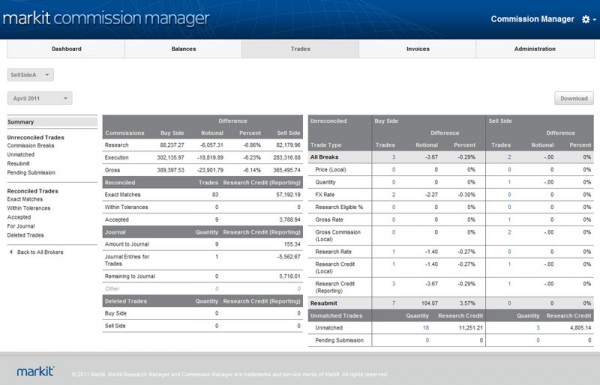Click Buy Side row under Deleted Trades

pyautogui.click(x=202, y=313)
